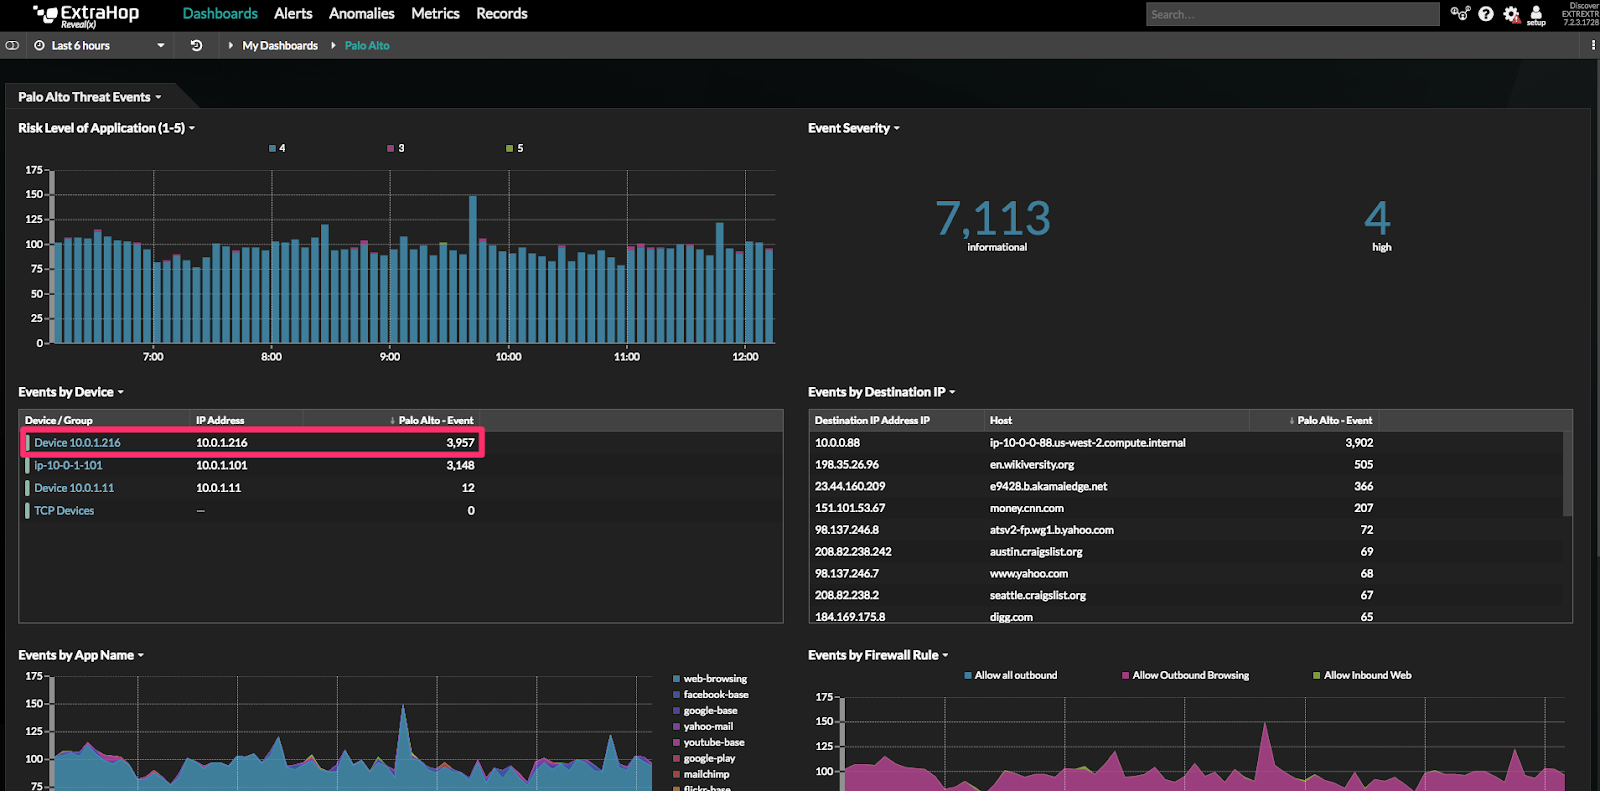Open ip-10-0-1-101 device link

tap(68, 465)
